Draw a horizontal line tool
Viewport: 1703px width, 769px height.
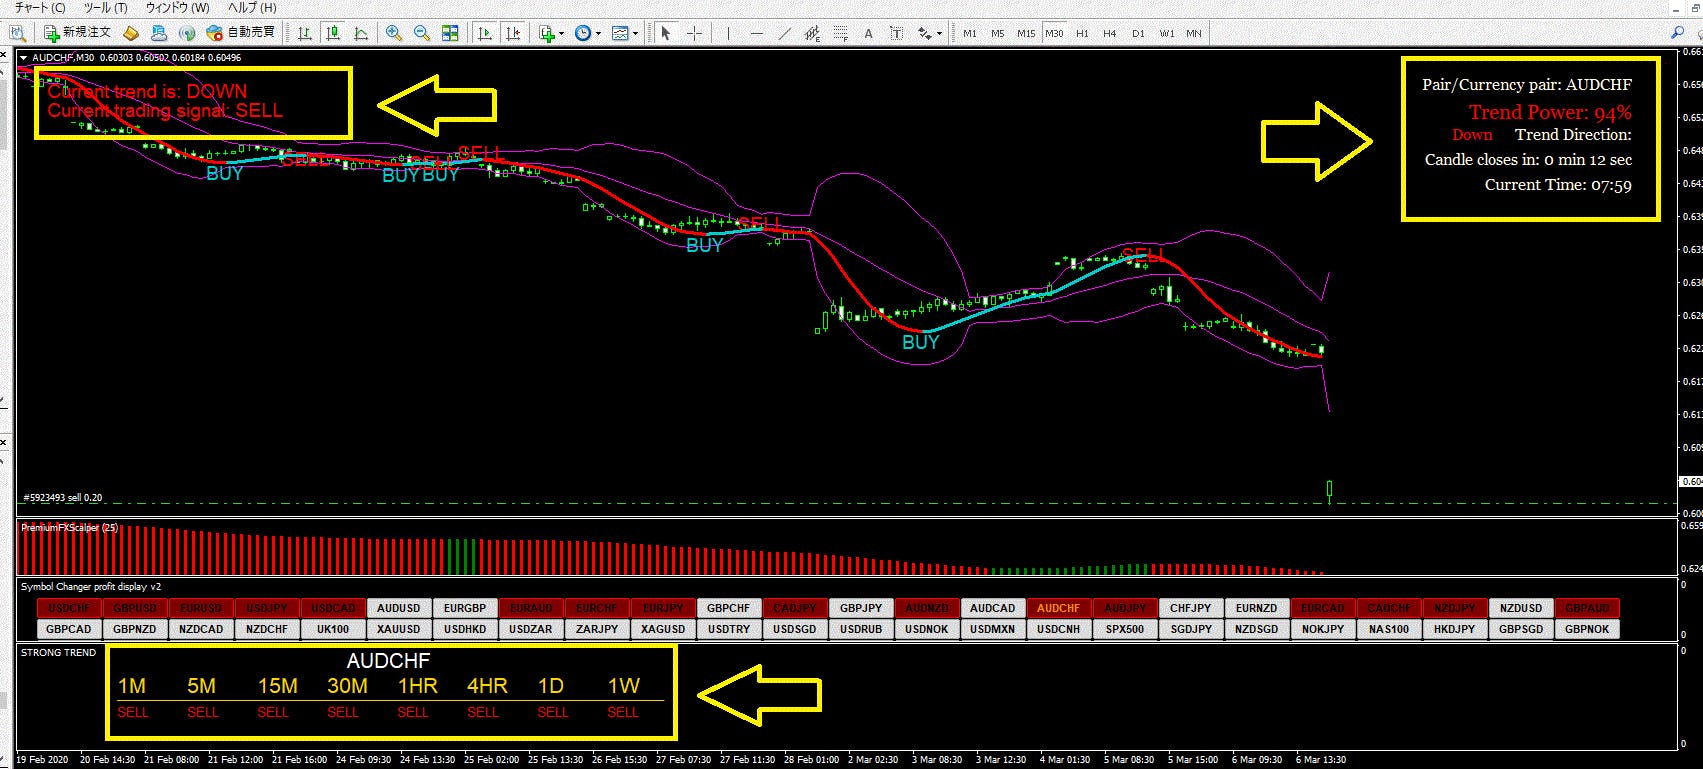(x=757, y=33)
